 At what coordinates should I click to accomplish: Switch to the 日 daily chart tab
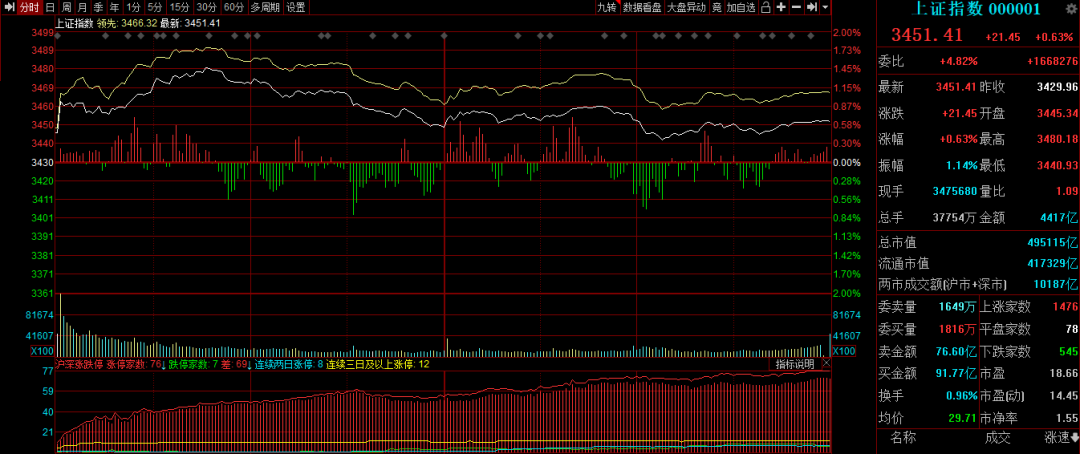[50, 8]
